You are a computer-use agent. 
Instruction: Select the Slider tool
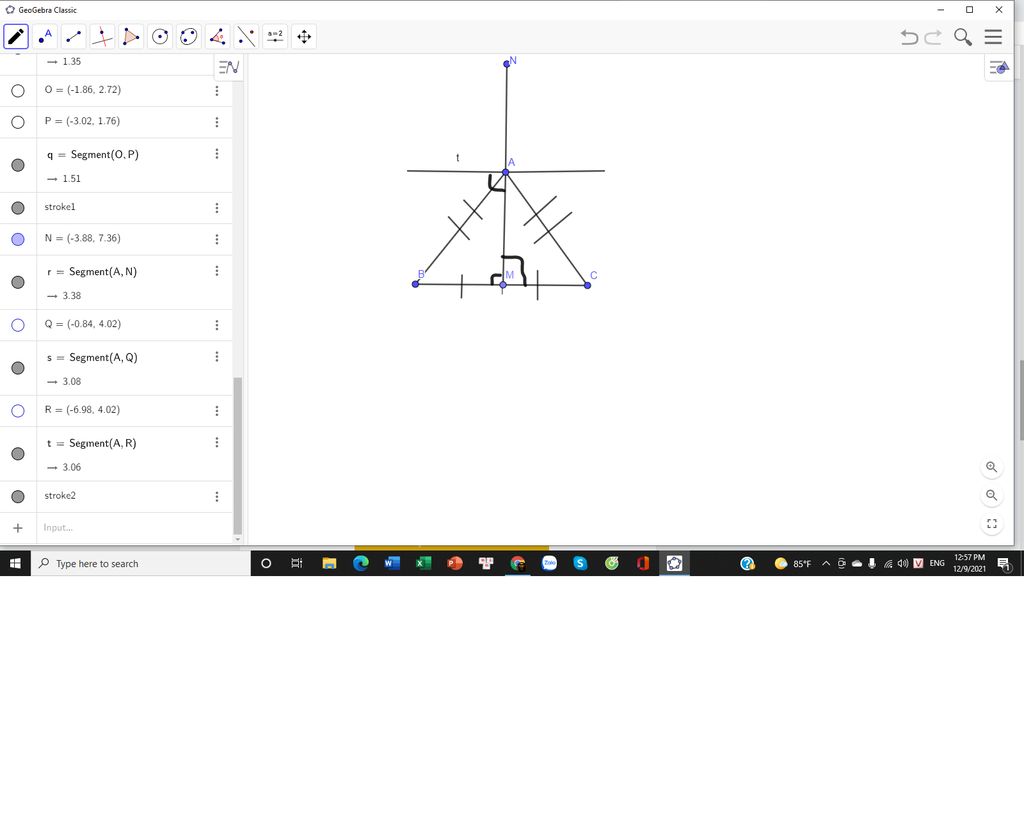(x=275, y=37)
